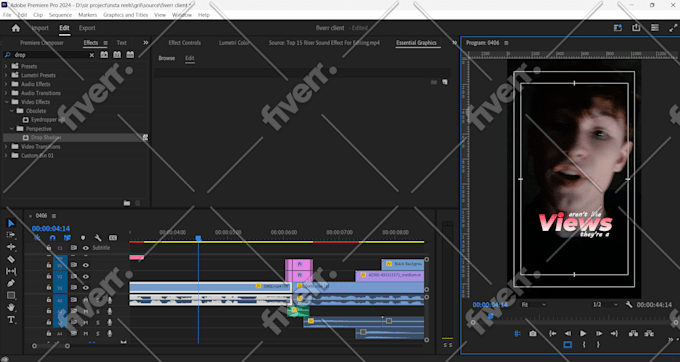Collapse the Perspective folder

click(12, 129)
